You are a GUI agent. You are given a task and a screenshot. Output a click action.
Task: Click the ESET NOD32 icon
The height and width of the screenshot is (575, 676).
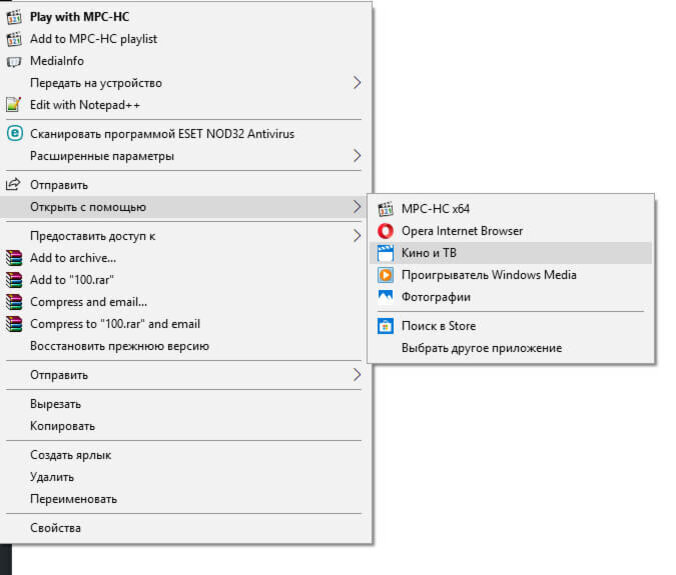15,134
